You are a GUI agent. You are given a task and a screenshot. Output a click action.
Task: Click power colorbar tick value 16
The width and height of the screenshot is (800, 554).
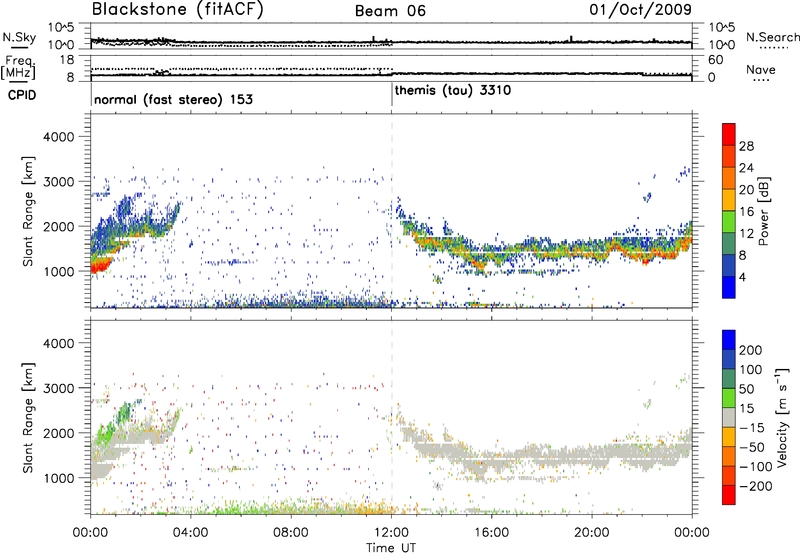pyautogui.click(x=746, y=212)
